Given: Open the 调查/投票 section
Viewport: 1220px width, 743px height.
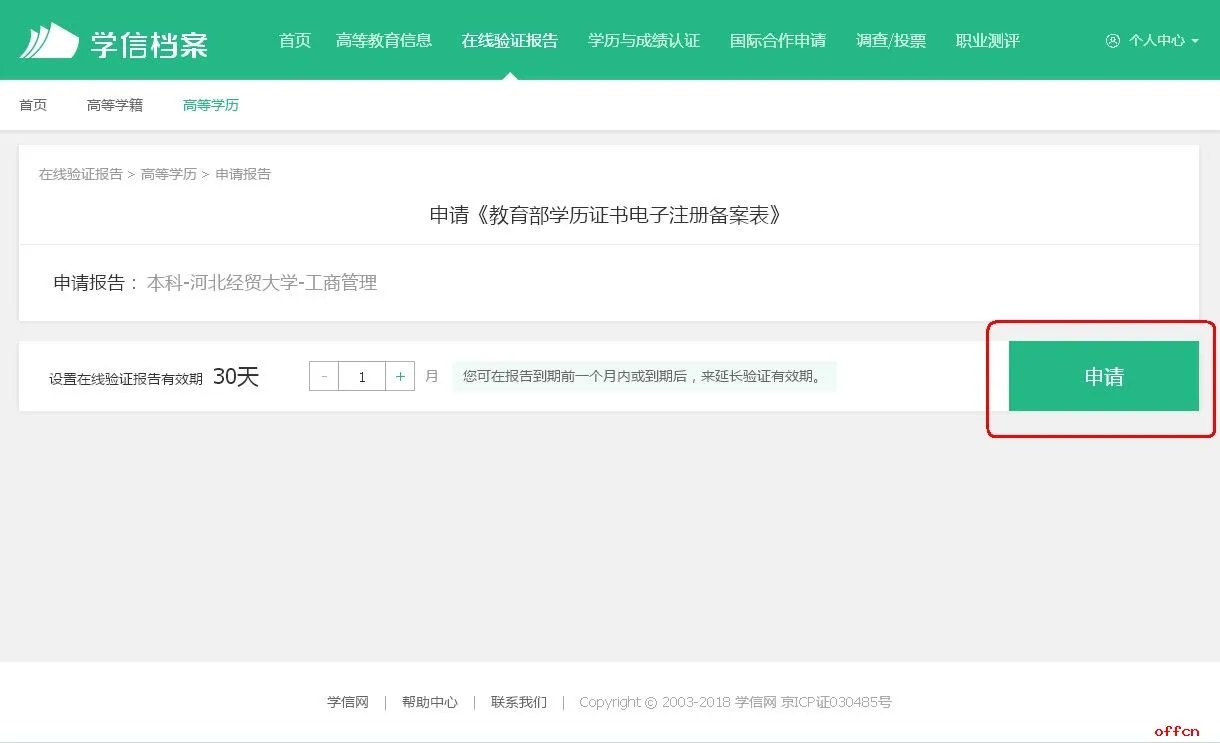Looking at the screenshot, I should tap(891, 41).
